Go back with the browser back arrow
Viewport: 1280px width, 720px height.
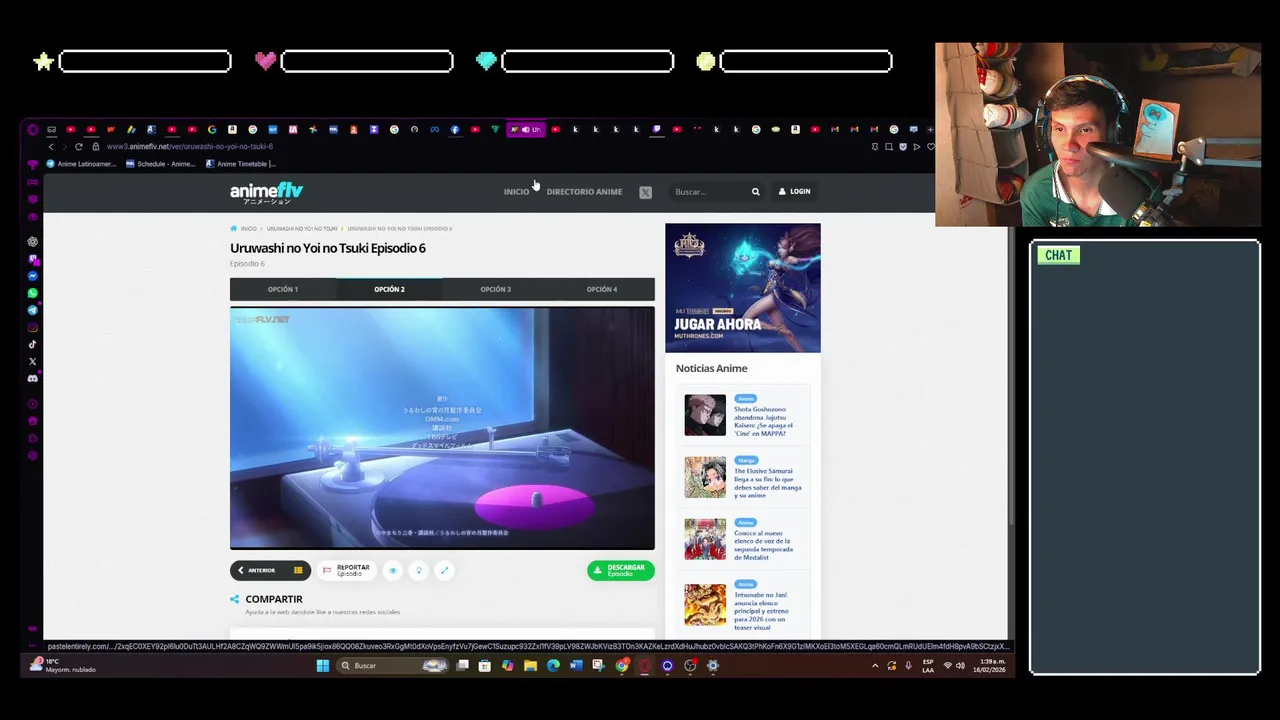51,147
